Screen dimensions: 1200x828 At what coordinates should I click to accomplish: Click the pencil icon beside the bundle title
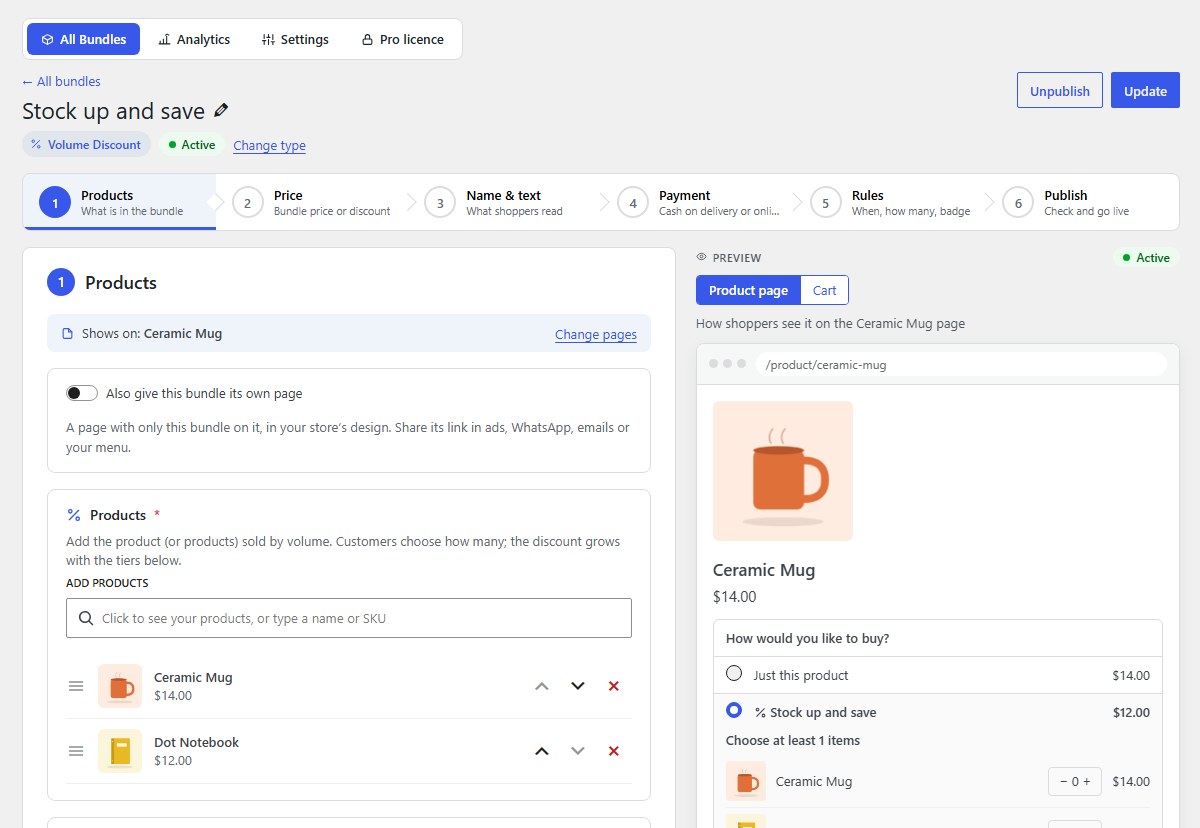[x=221, y=111]
